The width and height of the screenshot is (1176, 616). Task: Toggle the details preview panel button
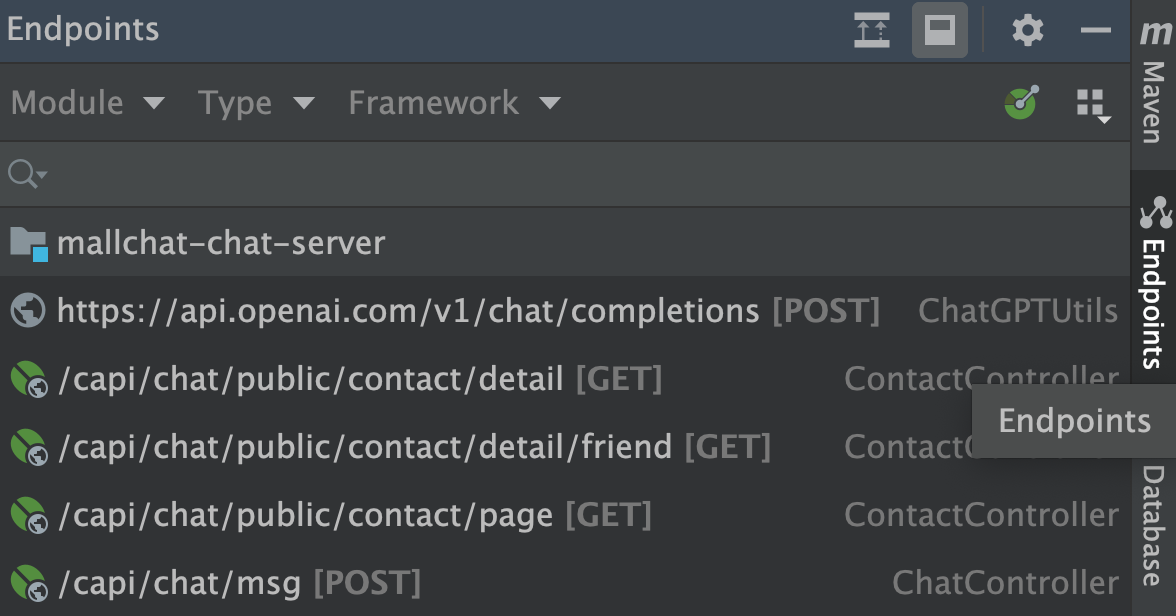(x=939, y=31)
